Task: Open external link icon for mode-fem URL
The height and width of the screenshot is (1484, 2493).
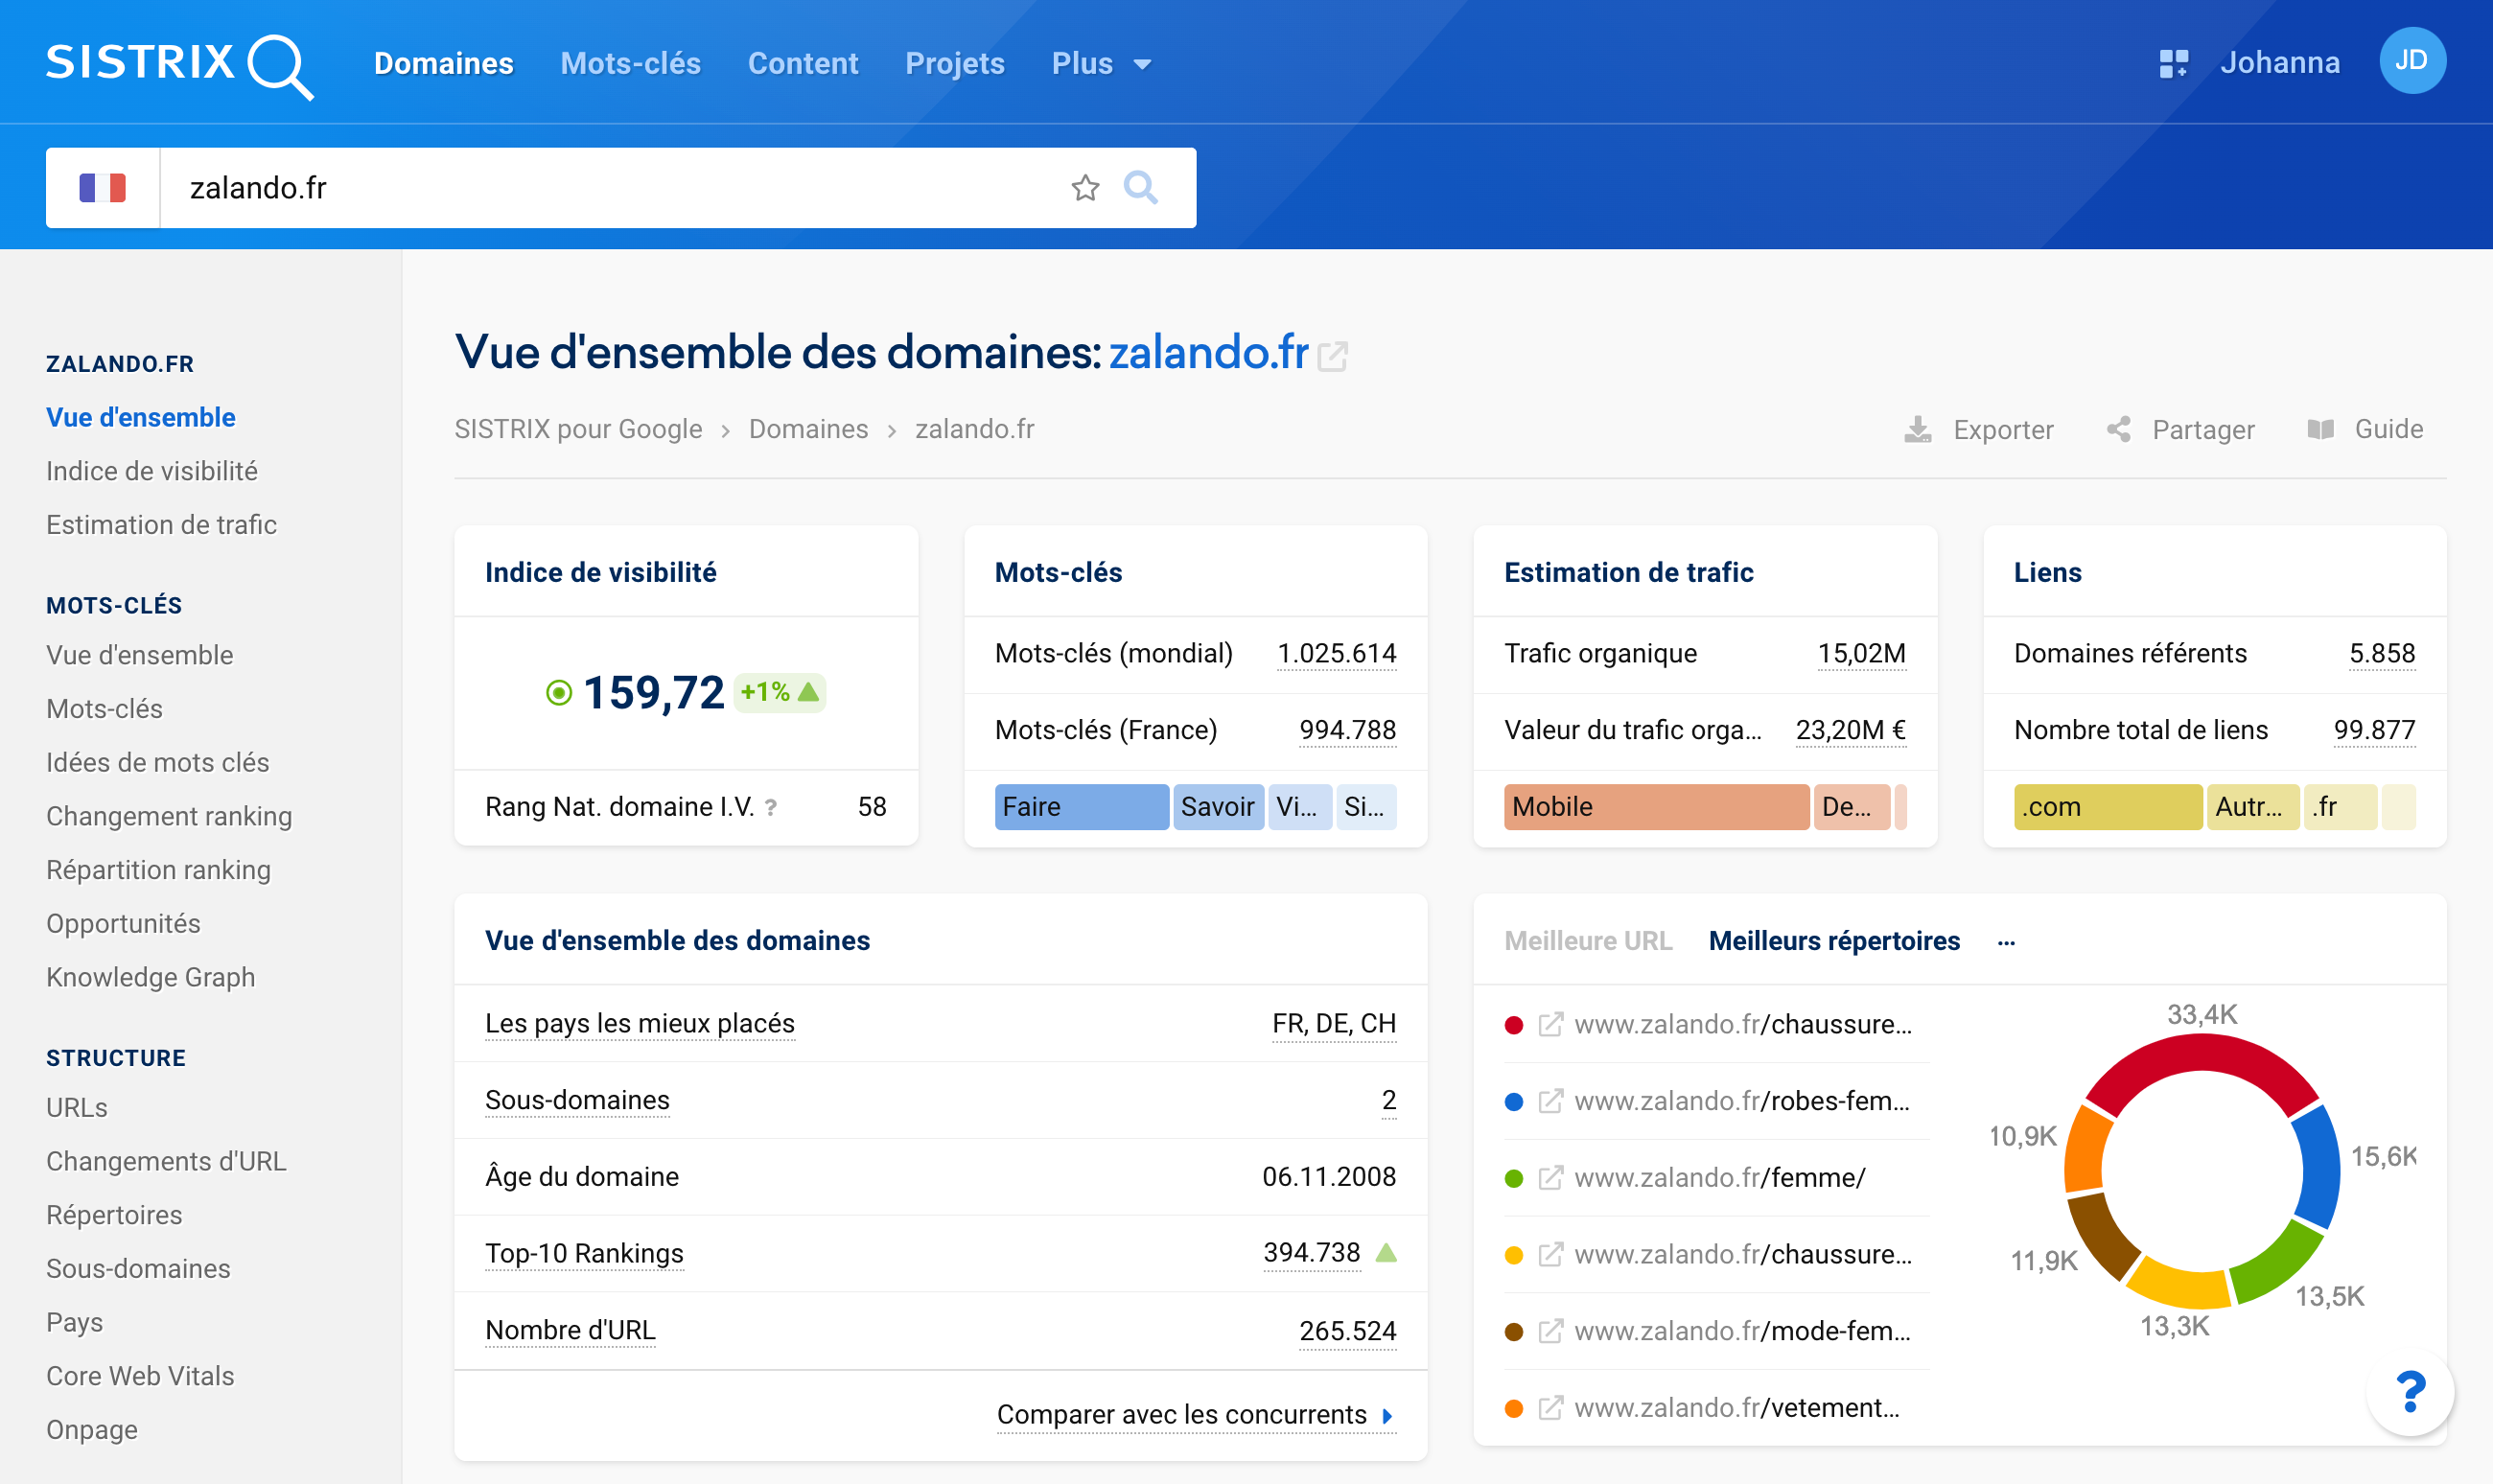Action: [1550, 1332]
